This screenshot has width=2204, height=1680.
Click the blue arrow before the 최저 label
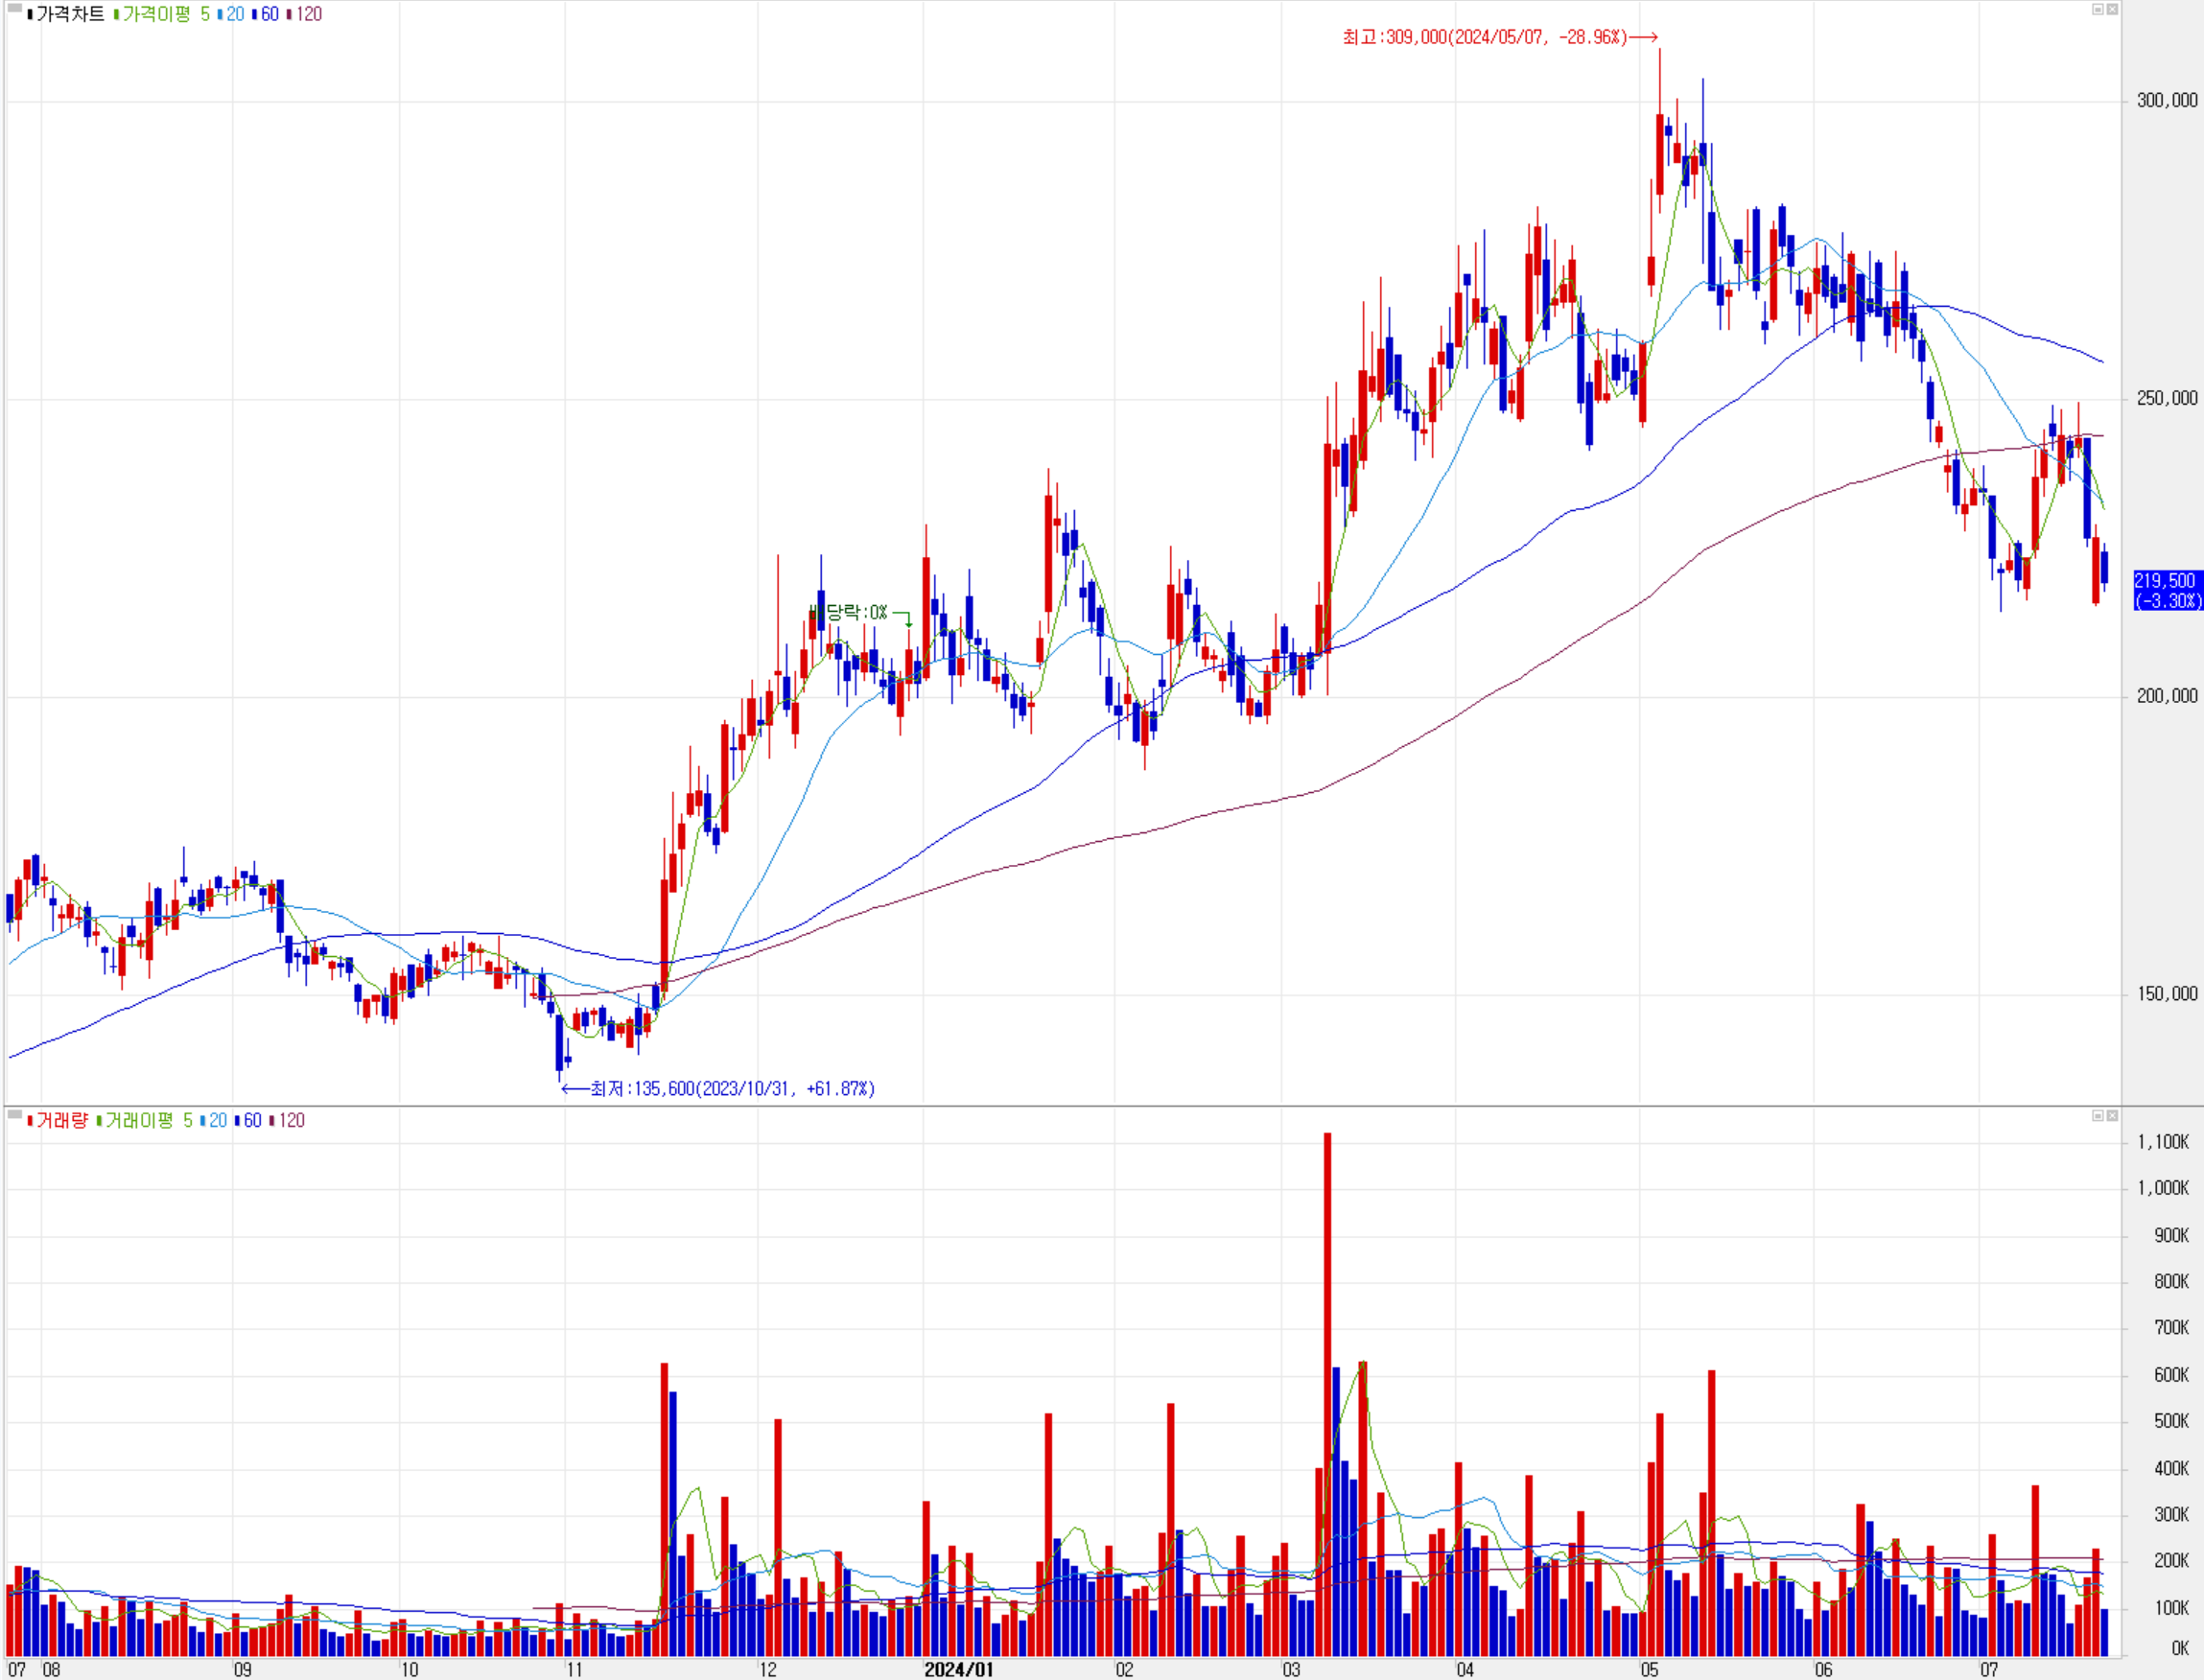click(x=575, y=1089)
